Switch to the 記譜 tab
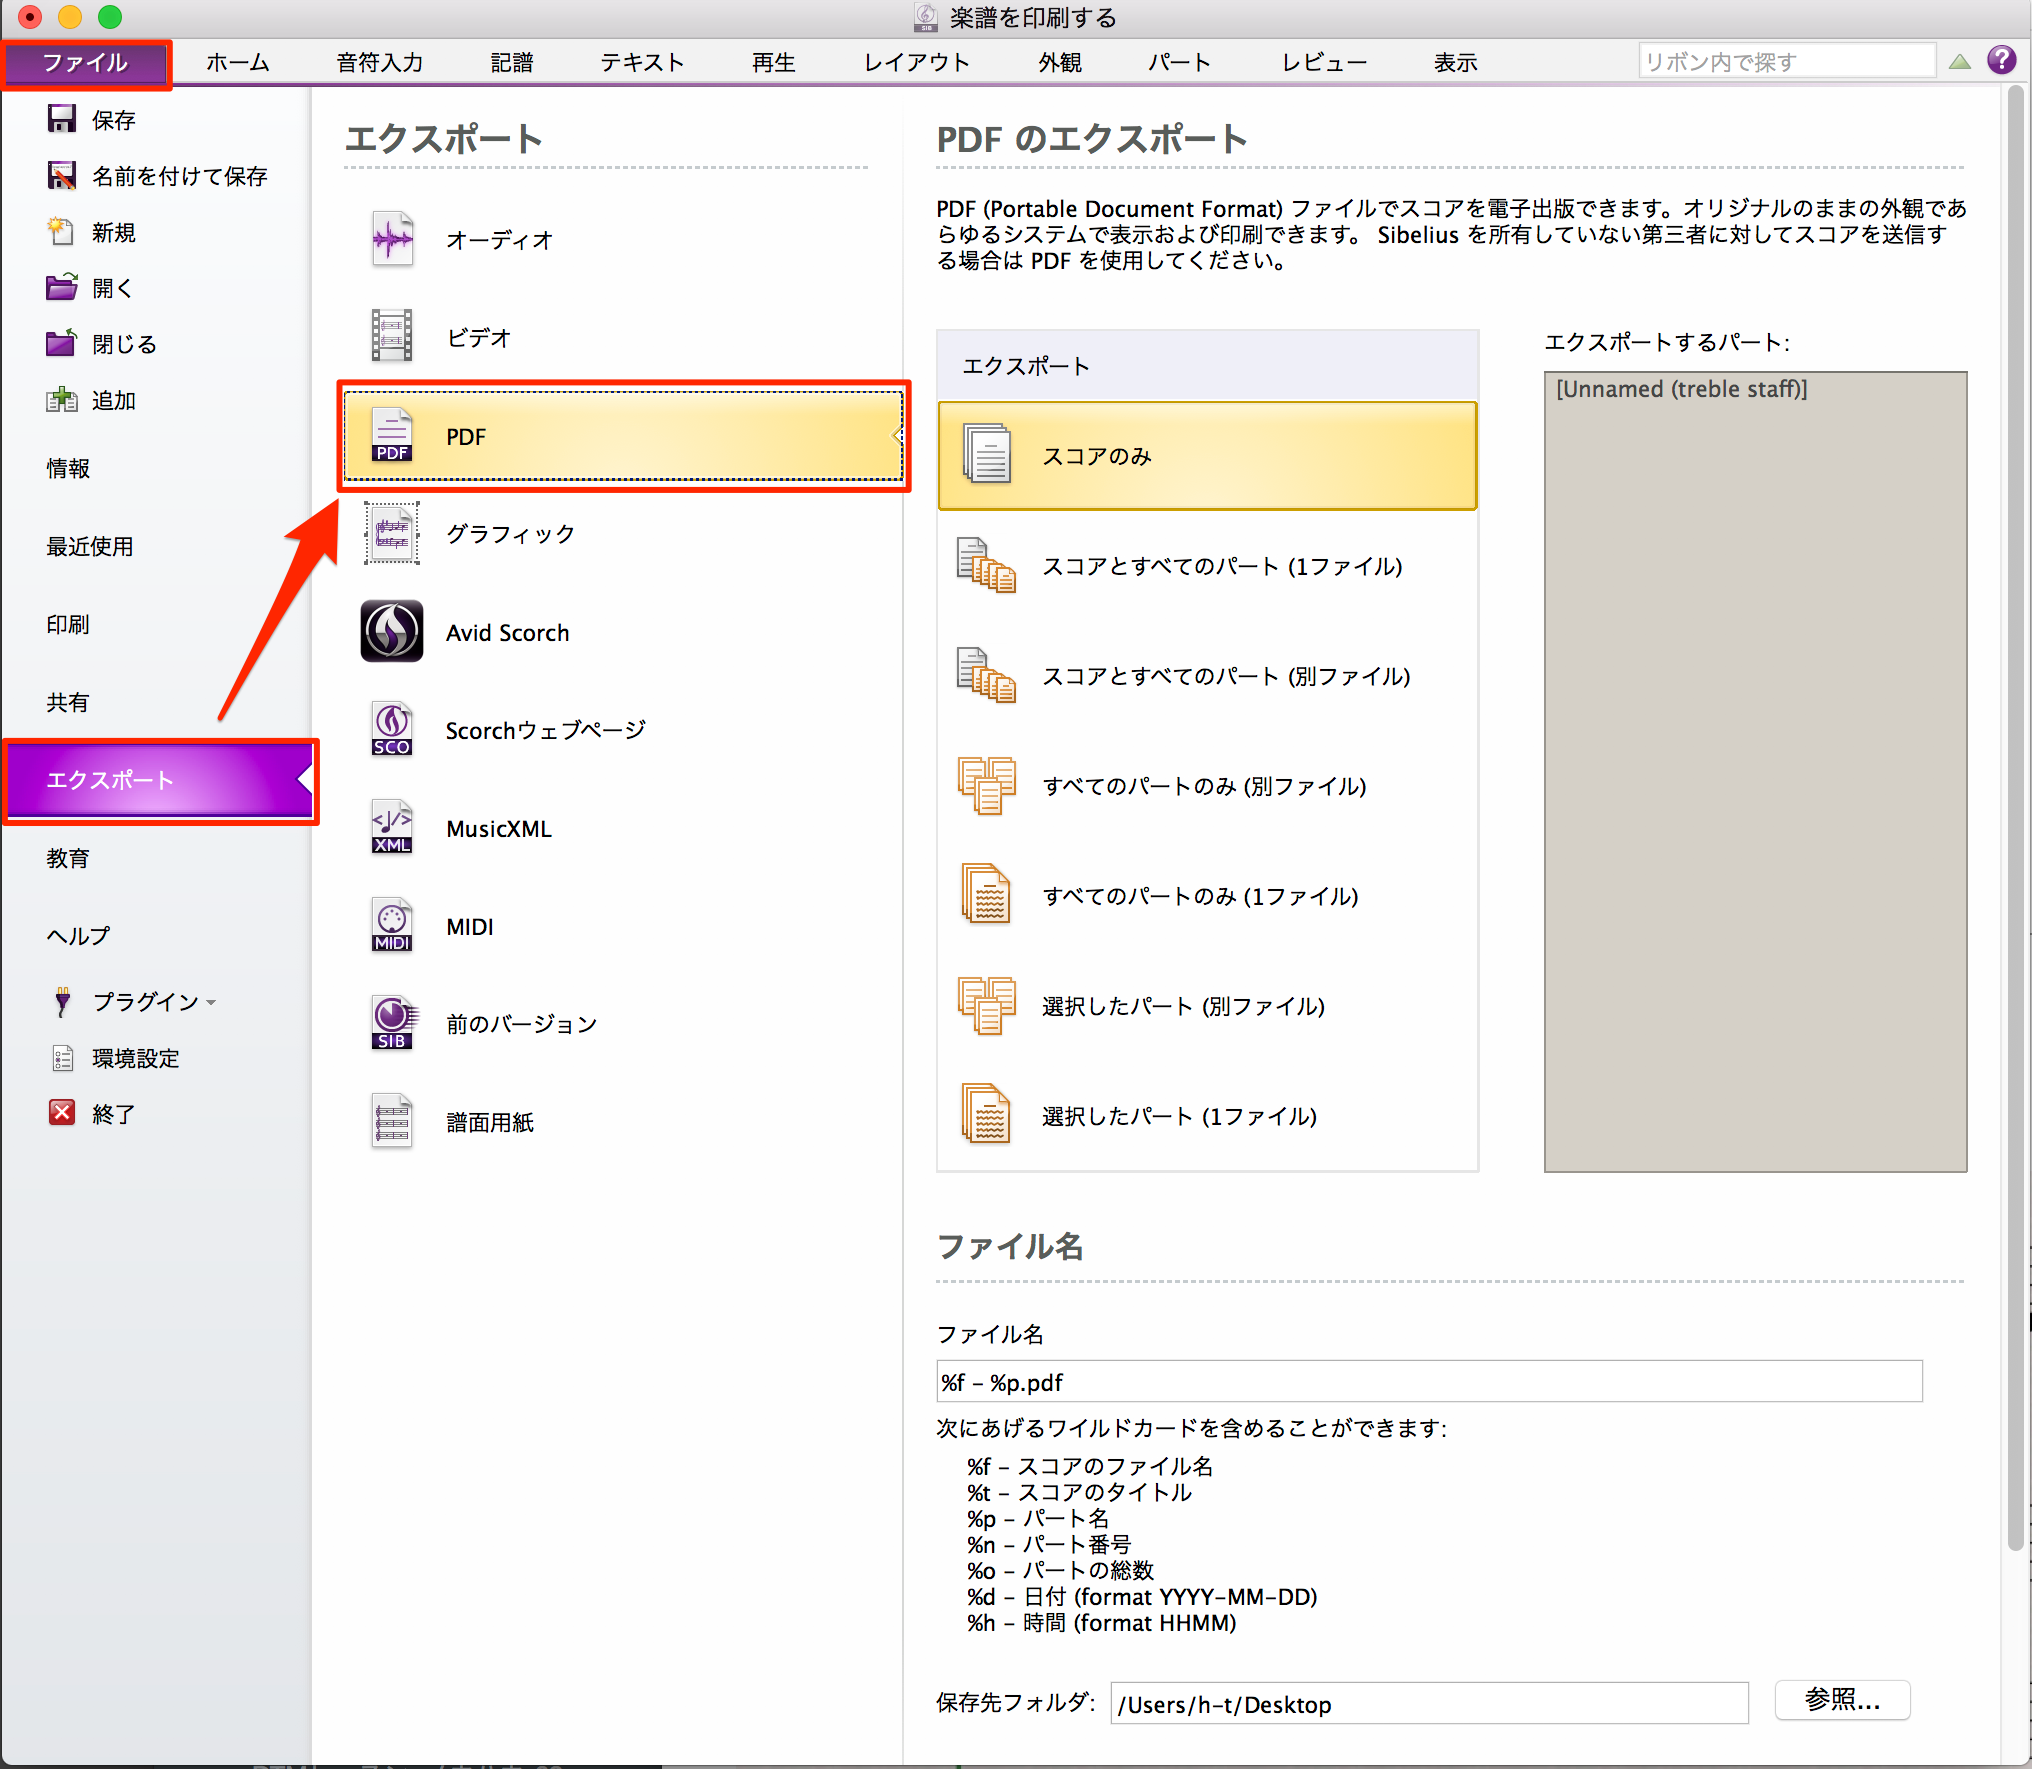Screen dimensions: 2032x1769 (x=512, y=63)
